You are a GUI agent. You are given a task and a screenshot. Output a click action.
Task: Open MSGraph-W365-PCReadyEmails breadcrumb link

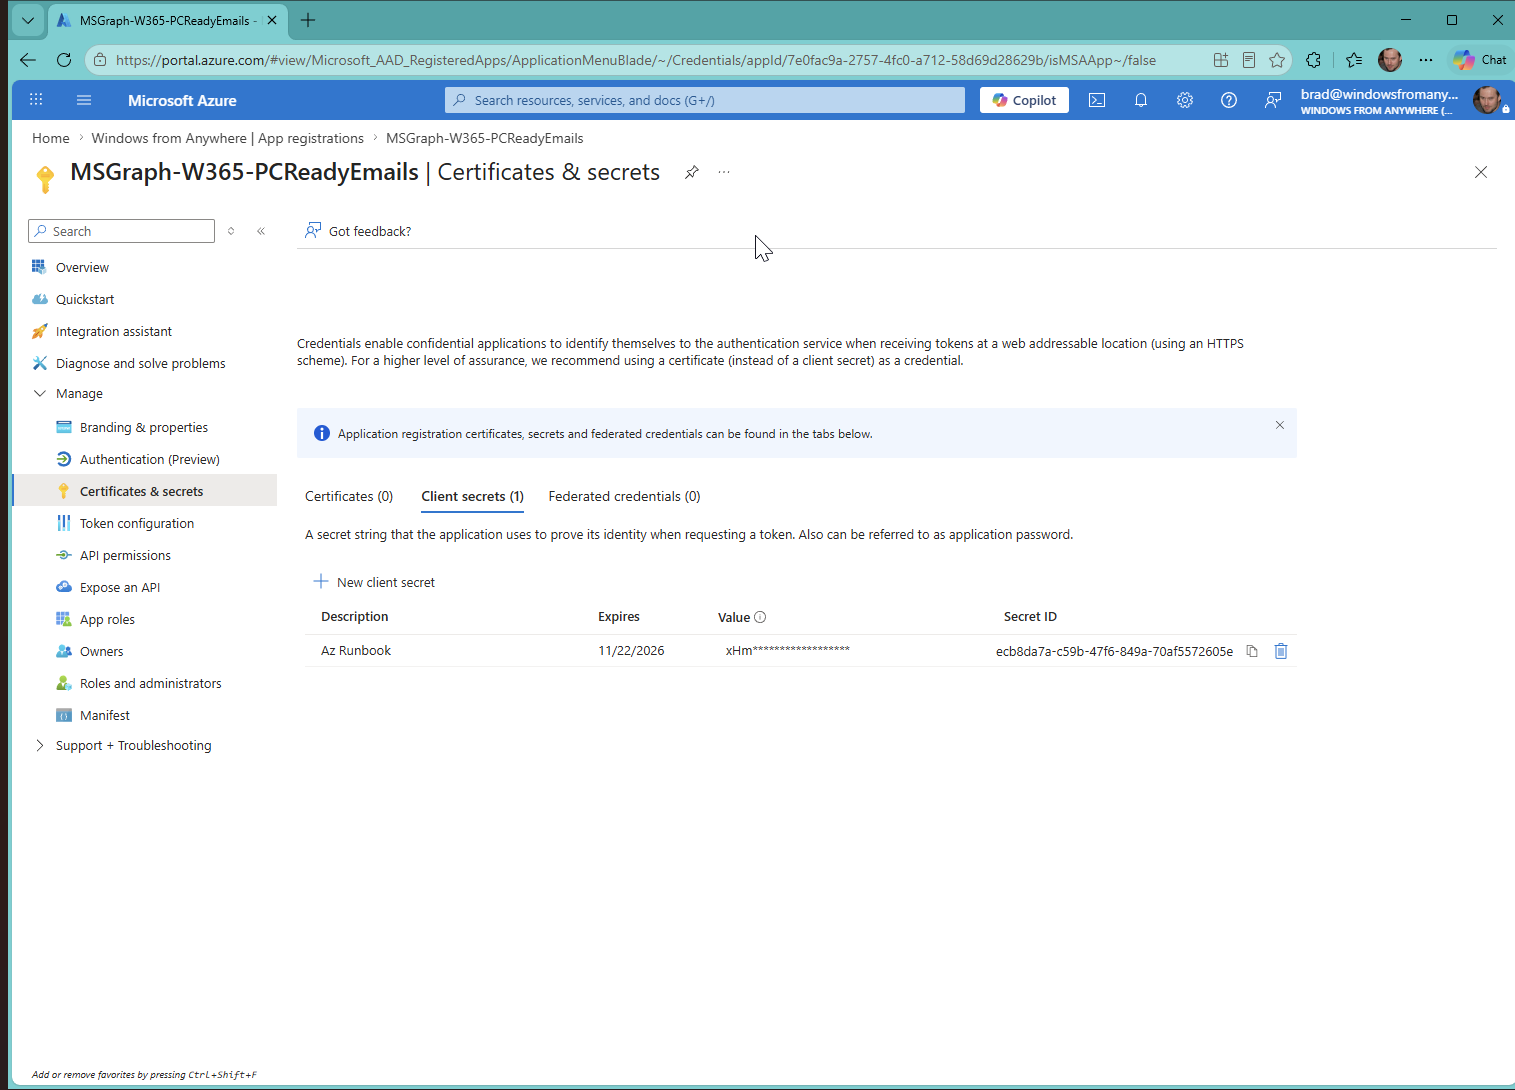pos(485,138)
